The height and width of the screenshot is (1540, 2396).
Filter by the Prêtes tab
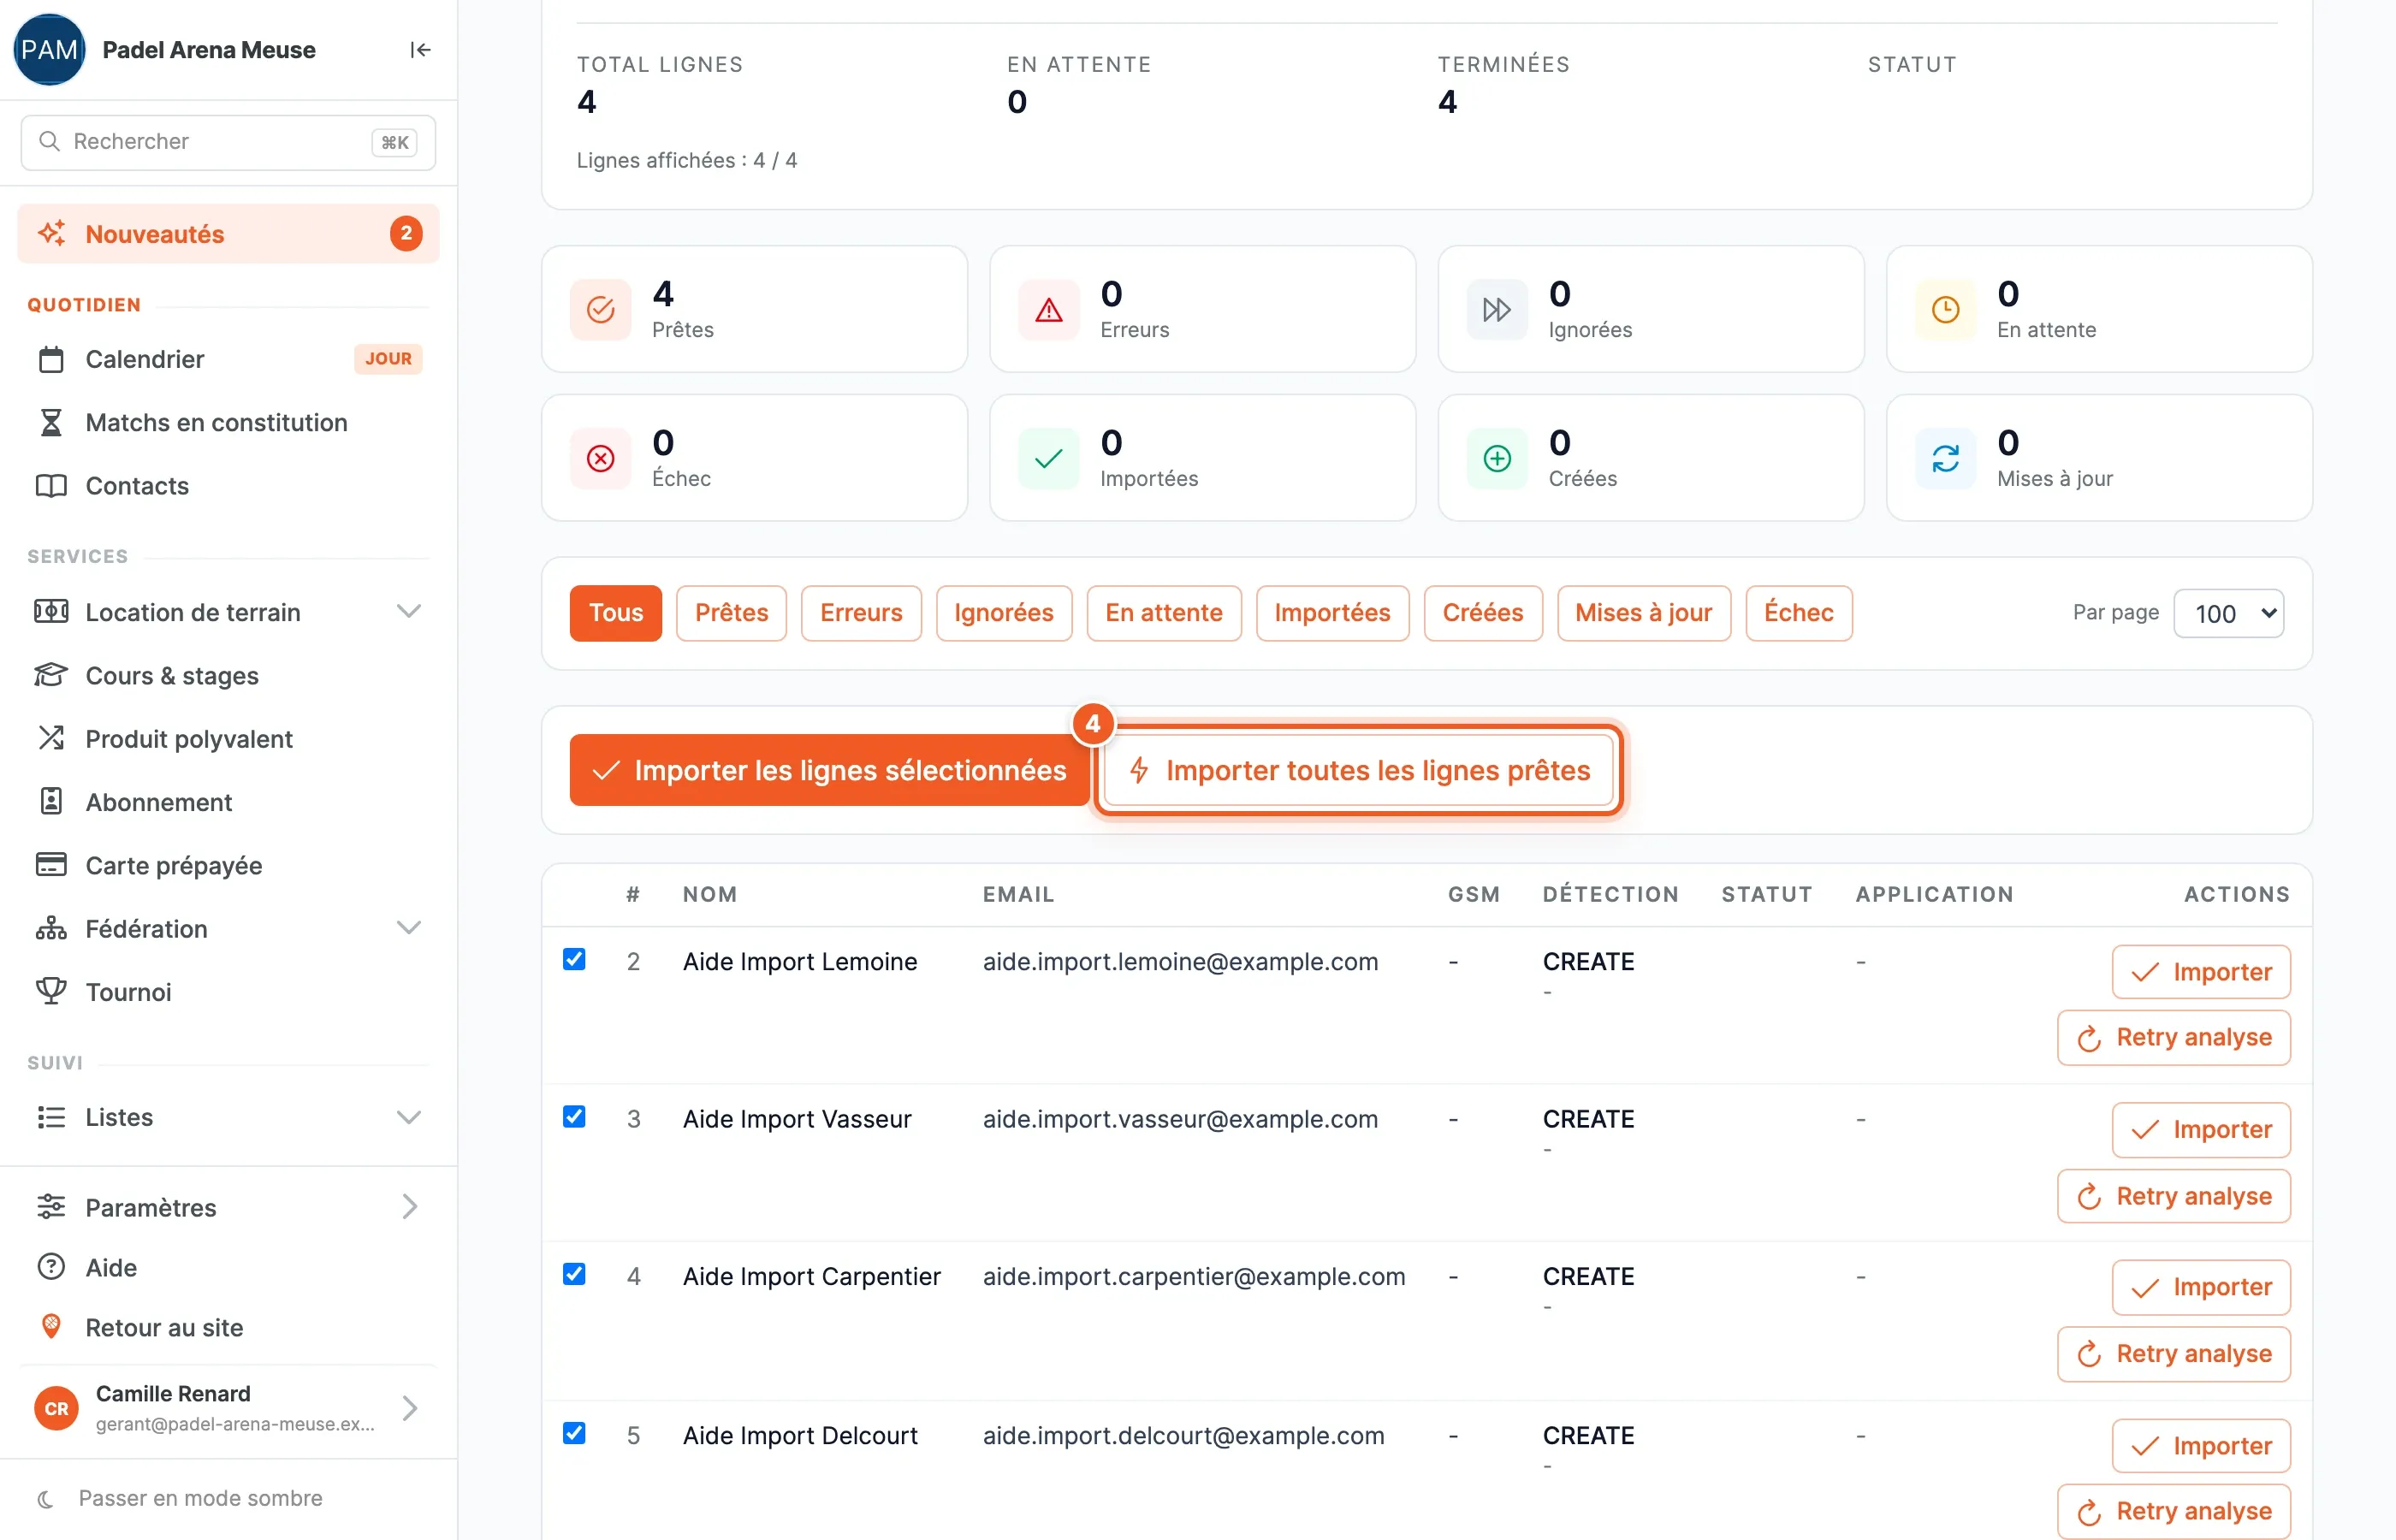tap(731, 613)
